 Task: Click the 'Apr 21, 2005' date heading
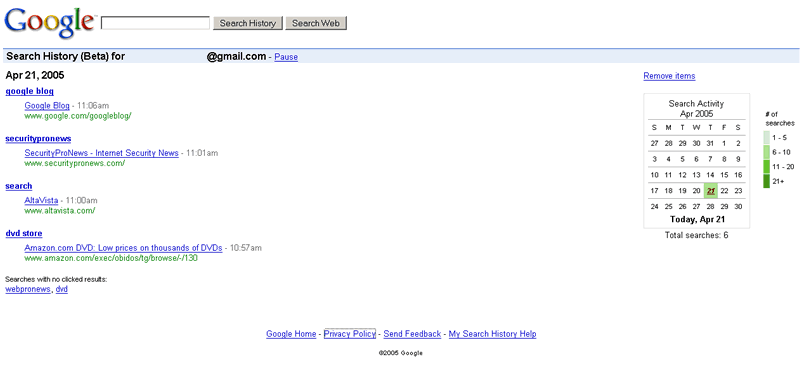pos(35,75)
